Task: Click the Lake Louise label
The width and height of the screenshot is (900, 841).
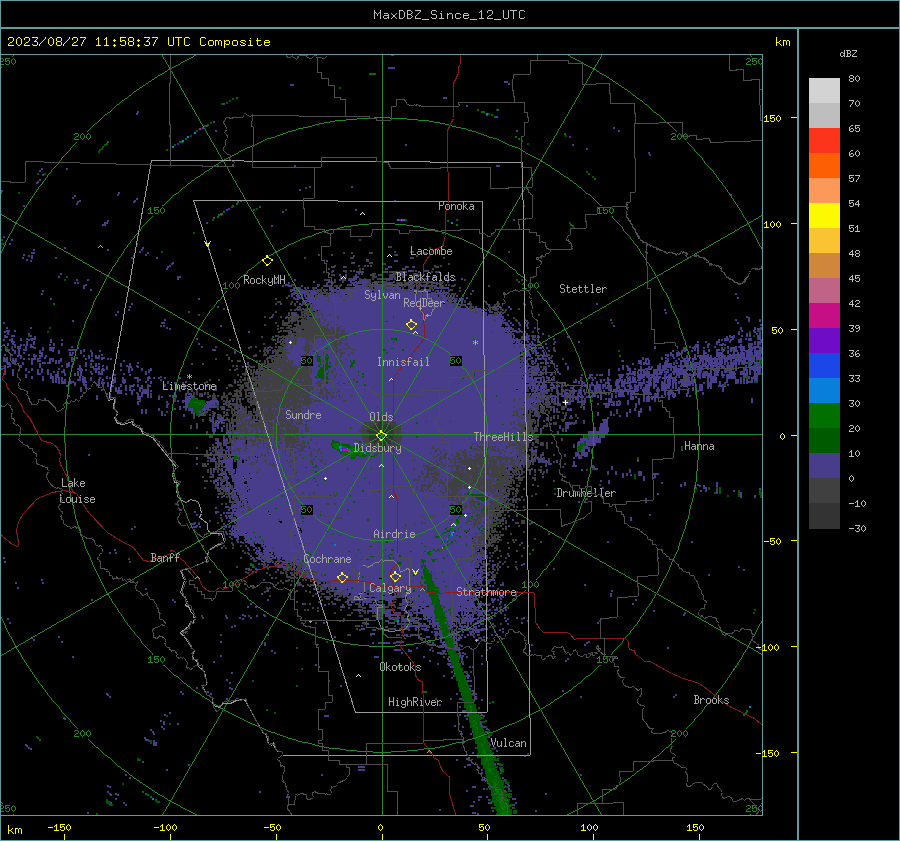Action: 77,491
